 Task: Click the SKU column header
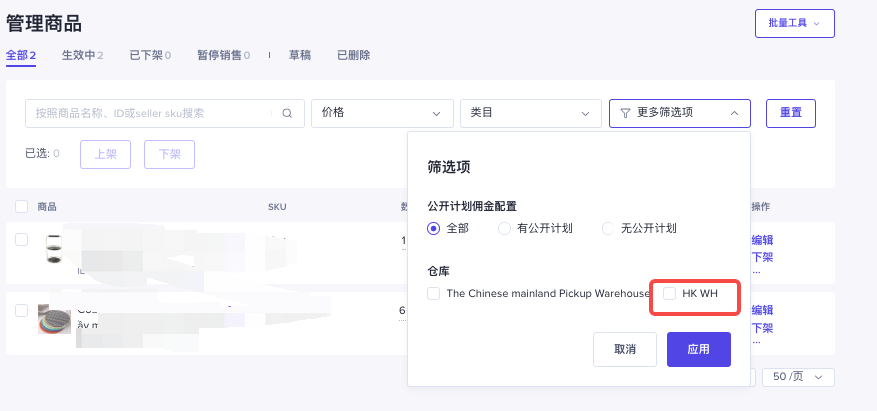[x=277, y=207]
